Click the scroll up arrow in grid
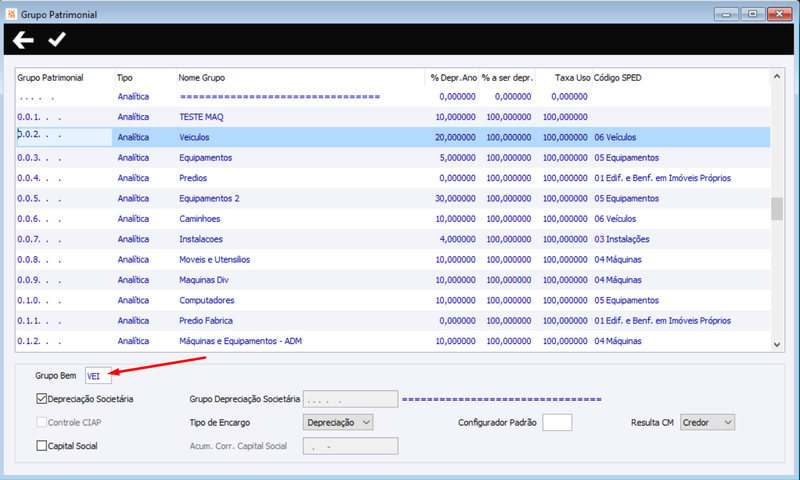Screen dimensions: 800x480 click(777, 77)
